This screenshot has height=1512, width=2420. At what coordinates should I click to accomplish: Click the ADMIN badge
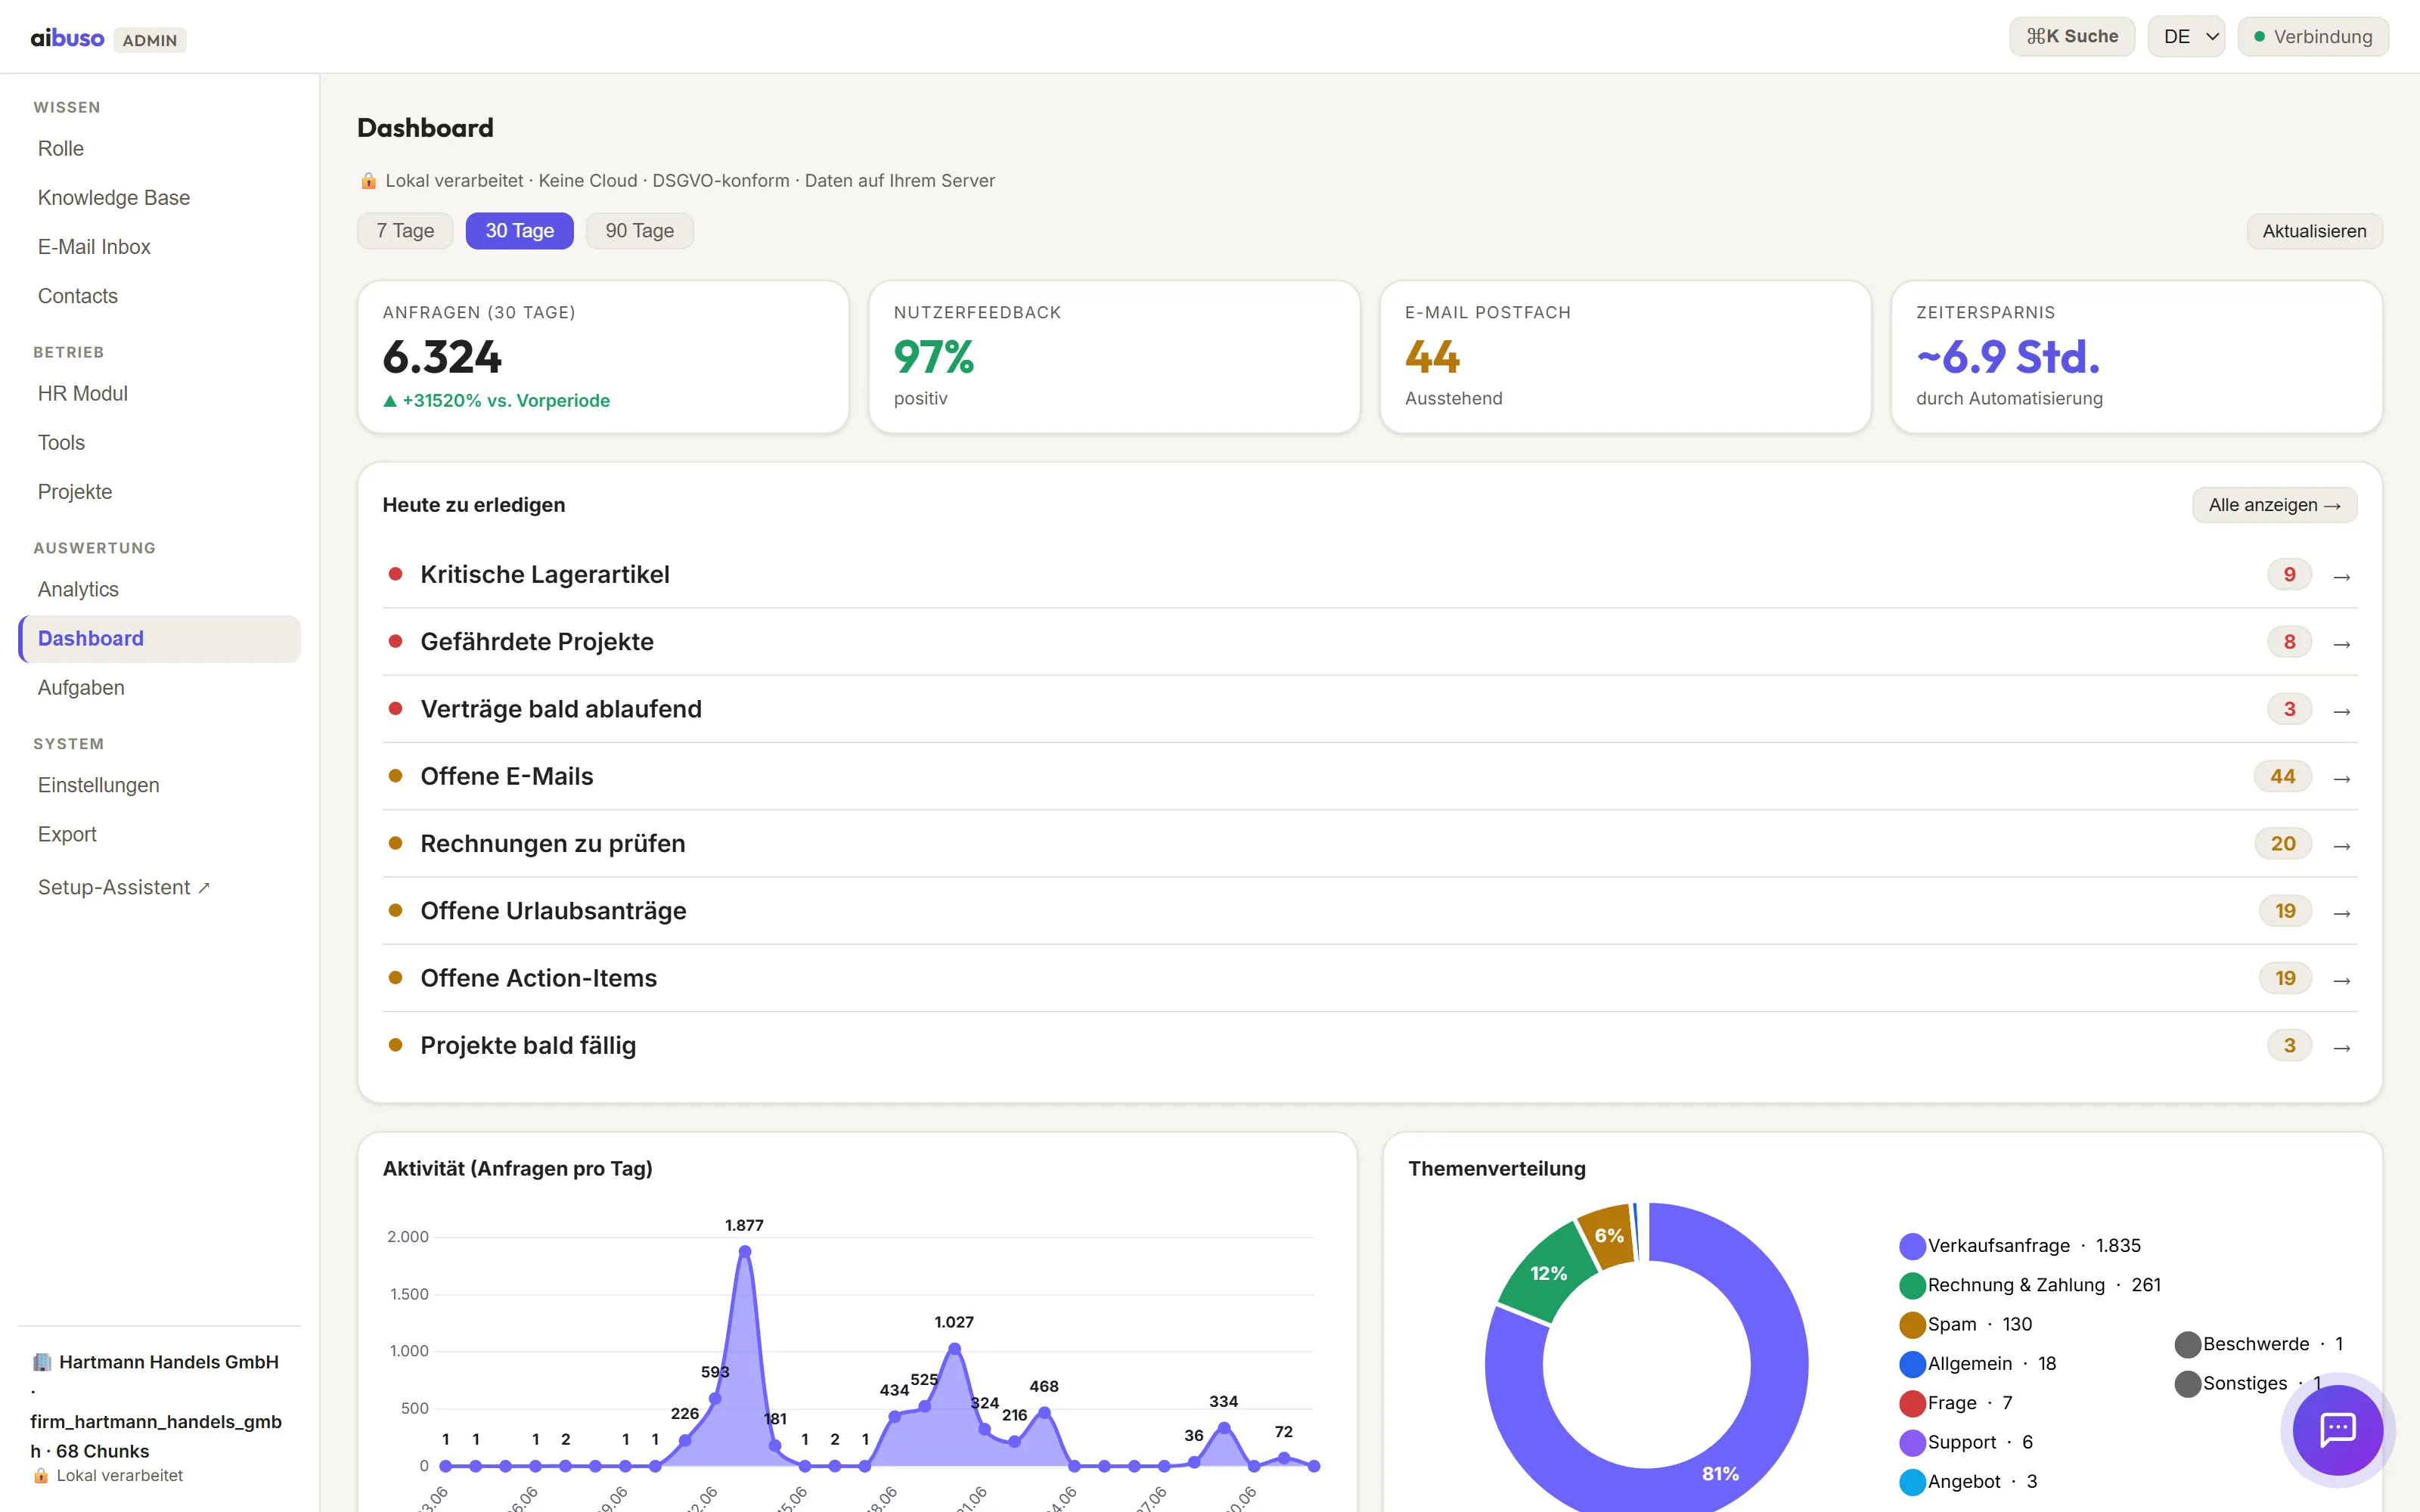click(x=150, y=40)
